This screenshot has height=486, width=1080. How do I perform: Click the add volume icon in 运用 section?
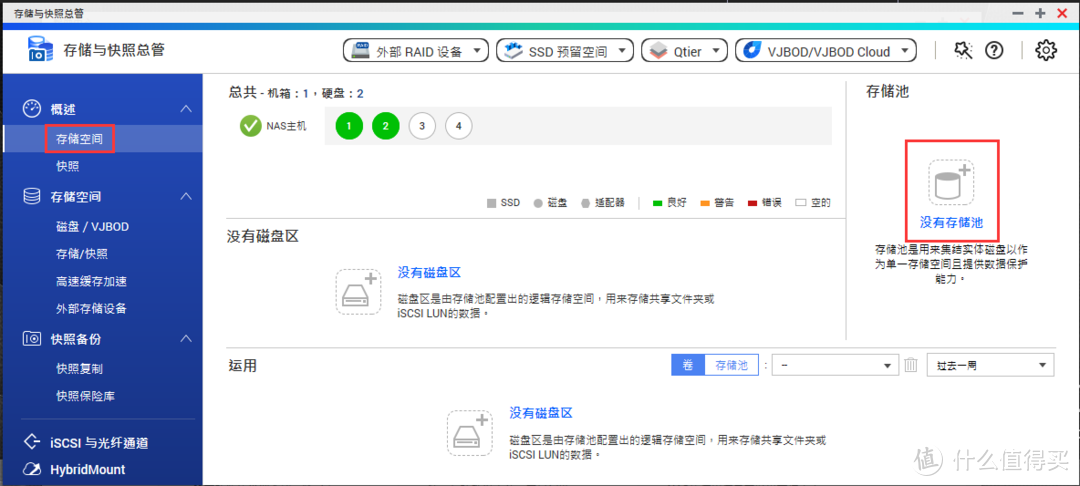coord(470,432)
